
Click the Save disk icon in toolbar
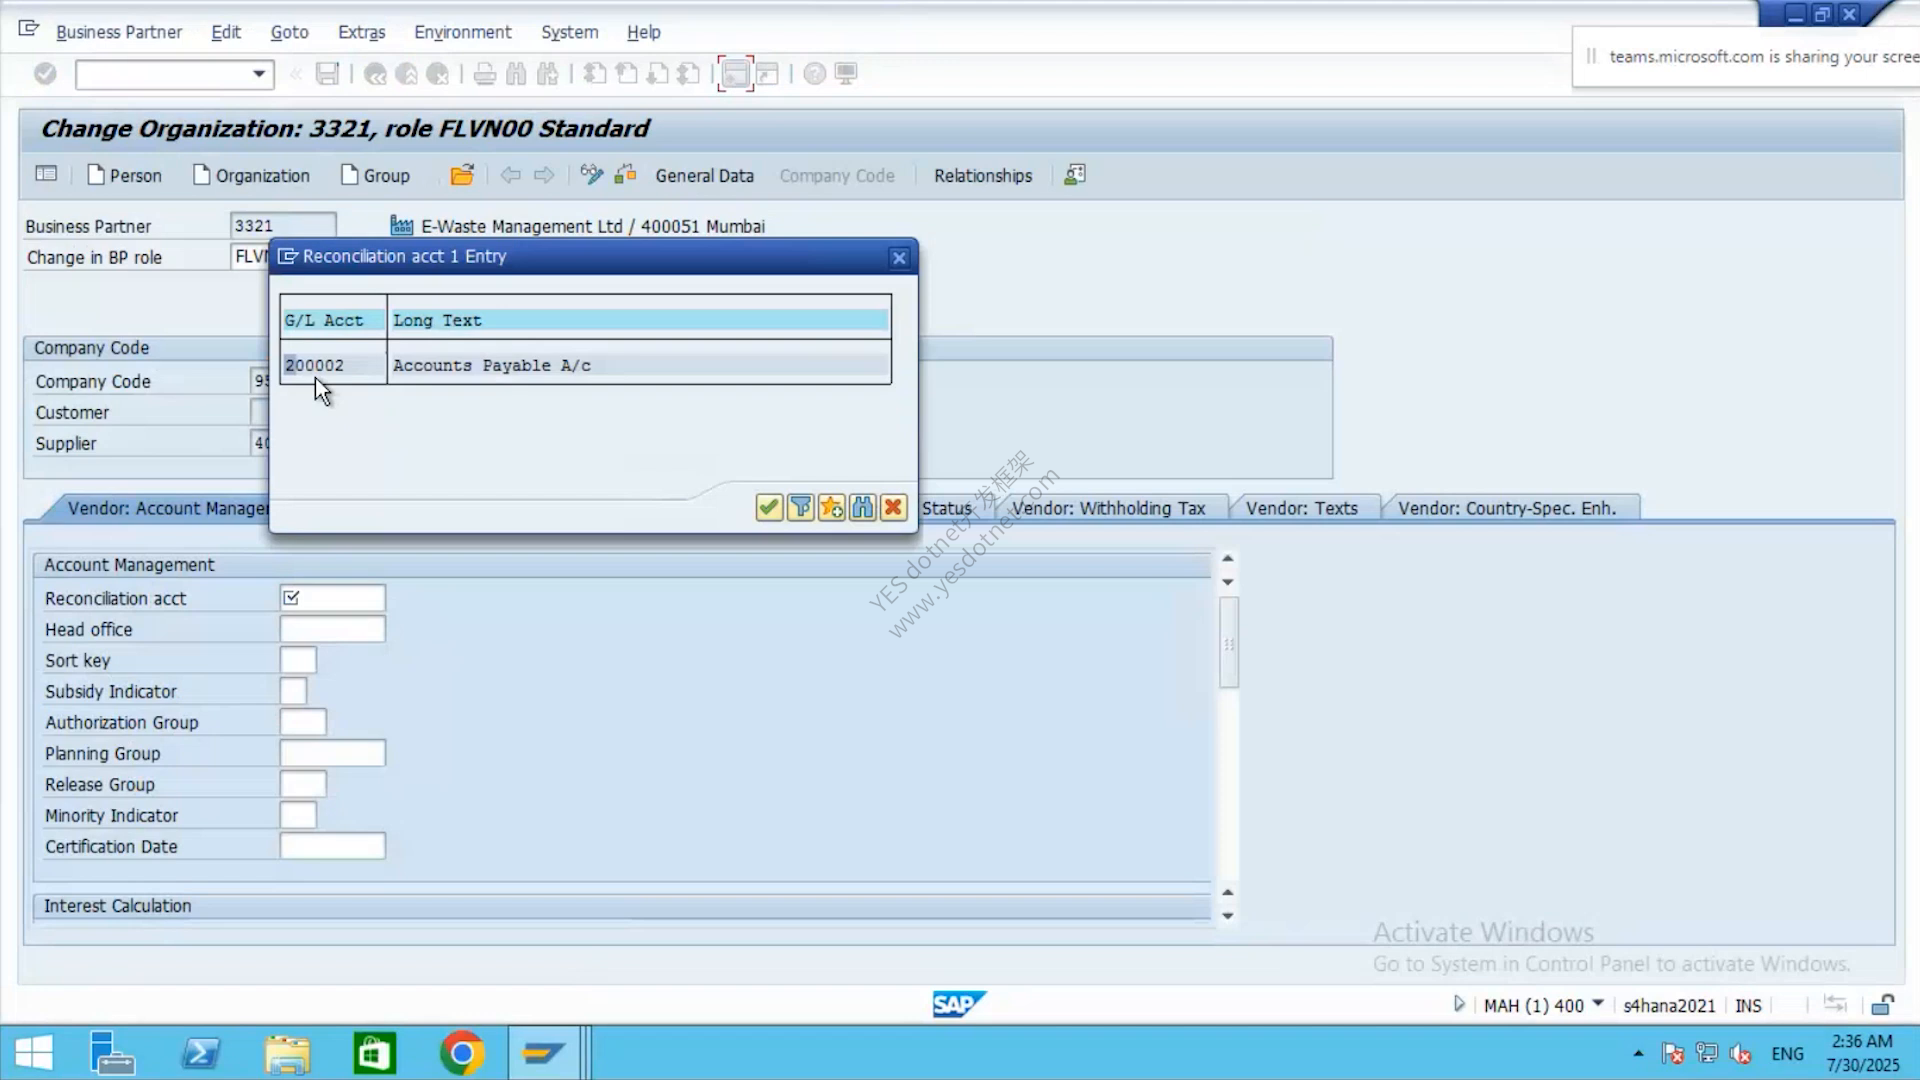(x=327, y=74)
